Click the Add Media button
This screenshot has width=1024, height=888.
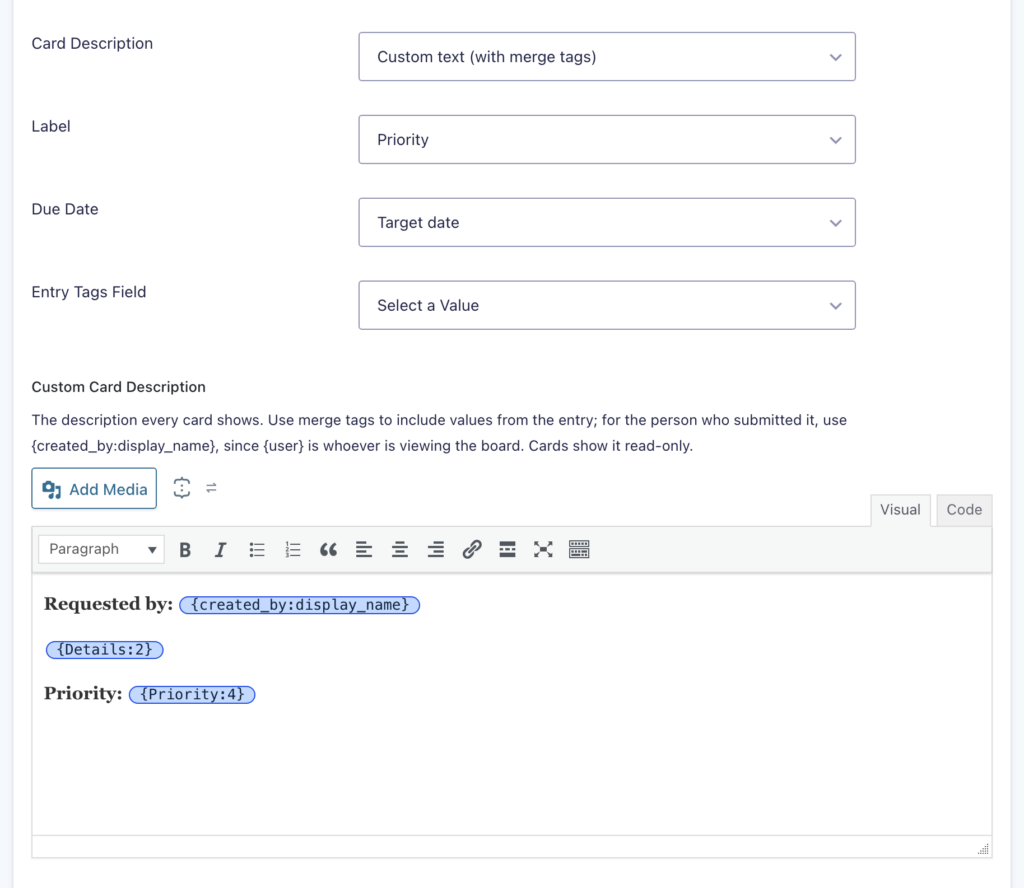(x=94, y=488)
